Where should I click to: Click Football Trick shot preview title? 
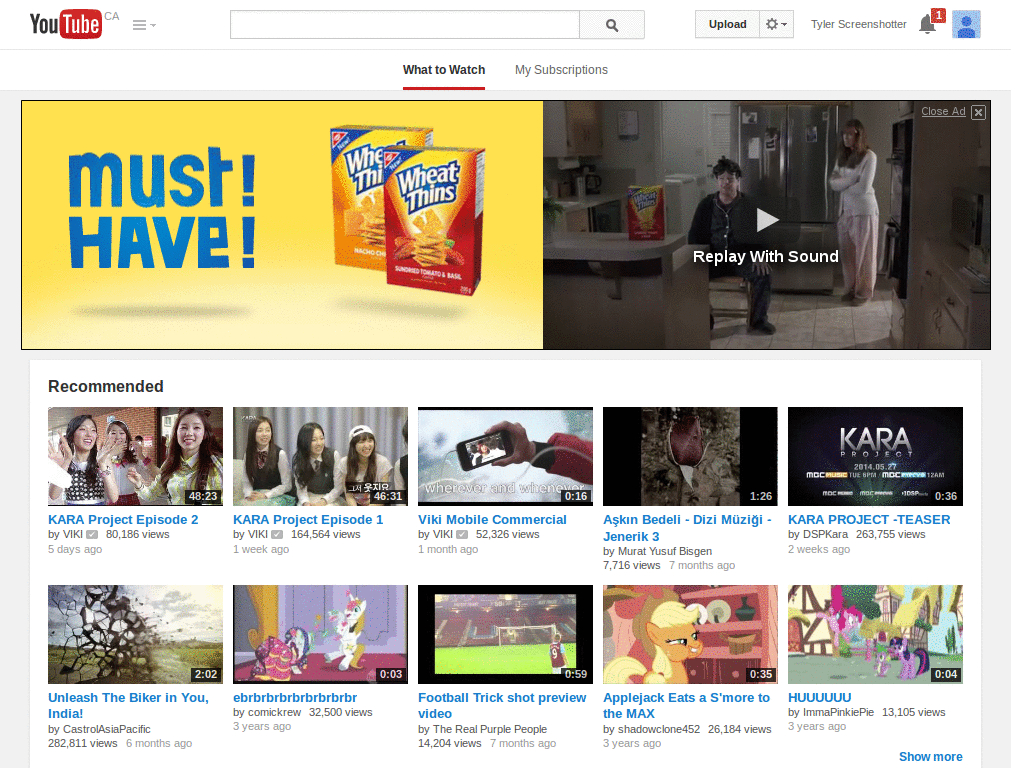click(x=502, y=705)
